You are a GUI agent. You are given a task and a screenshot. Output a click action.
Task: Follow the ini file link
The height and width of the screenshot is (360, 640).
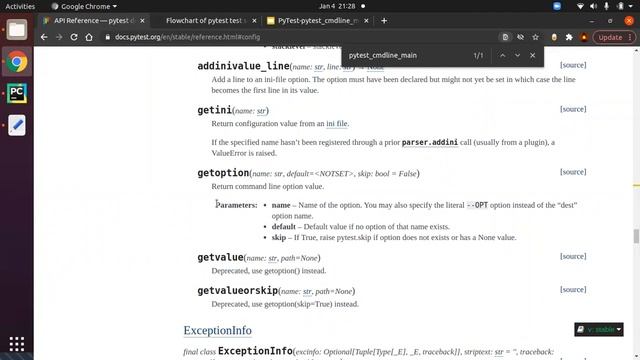tap(337, 124)
